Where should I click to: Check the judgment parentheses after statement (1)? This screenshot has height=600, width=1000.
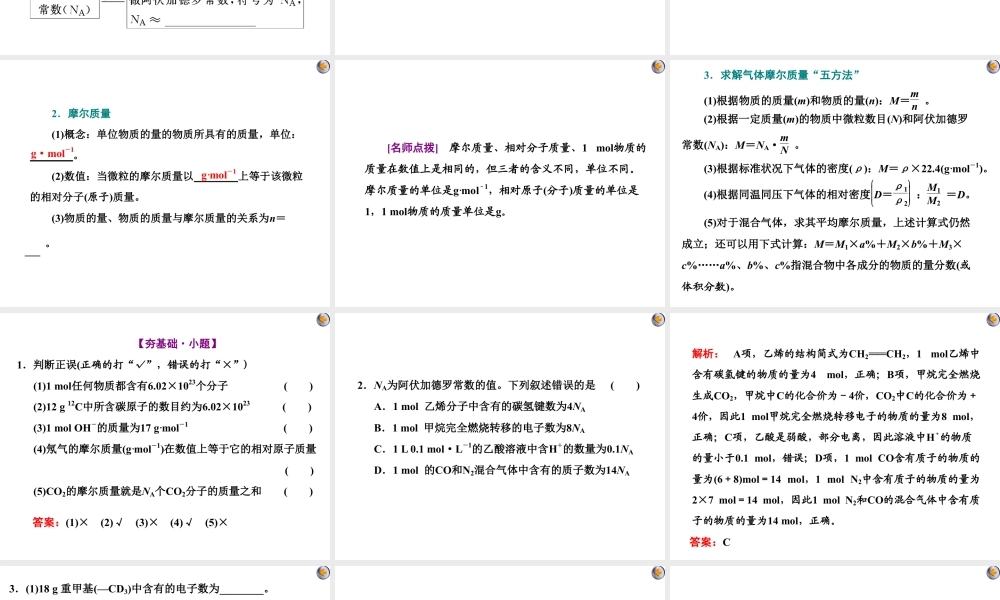(x=297, y=388)
